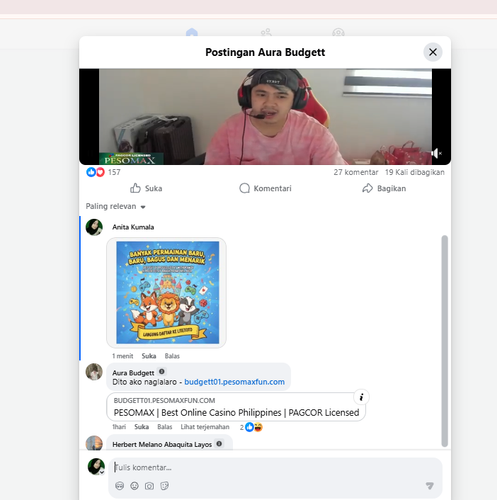The width and height of the screenshot is (497, 500).
Task: Like Aura Budgett's comment with Suka
Action: (141, 427)
